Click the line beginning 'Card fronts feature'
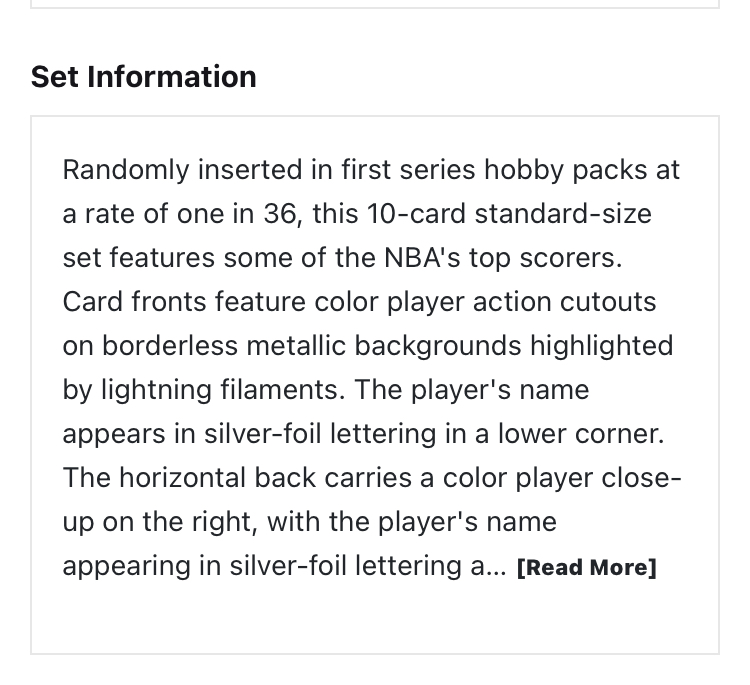The height and width of the screenshot is (685, 750). [x=359, y=302]
